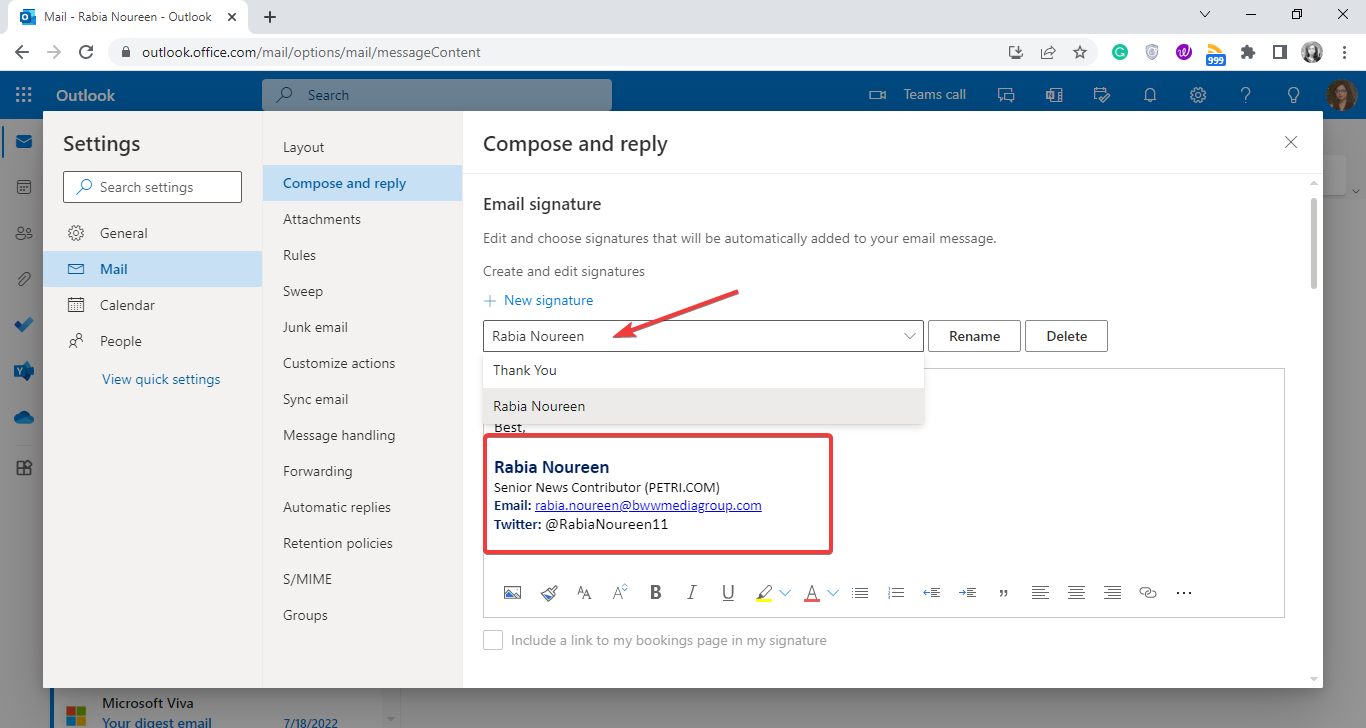Apply italic formatting
This screenshot has height=728, width=1366.
[691, 592]
